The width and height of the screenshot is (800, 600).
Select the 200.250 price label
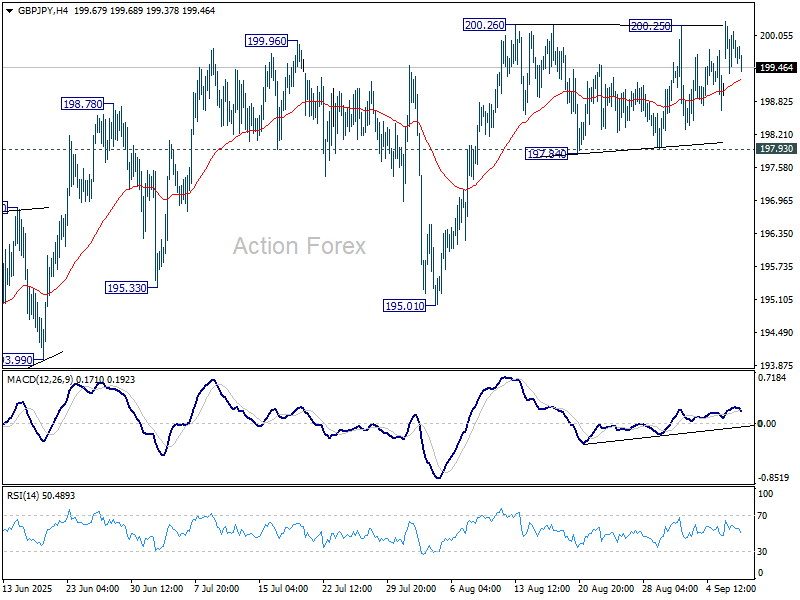point(650,26)
